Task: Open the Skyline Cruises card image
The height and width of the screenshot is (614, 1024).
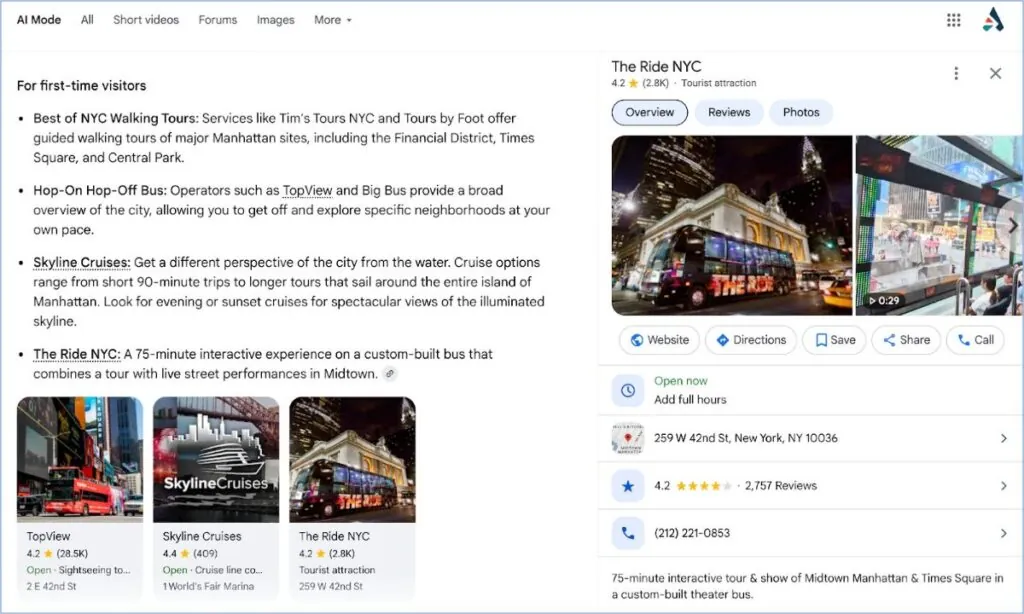Action: tap(216, 460)
